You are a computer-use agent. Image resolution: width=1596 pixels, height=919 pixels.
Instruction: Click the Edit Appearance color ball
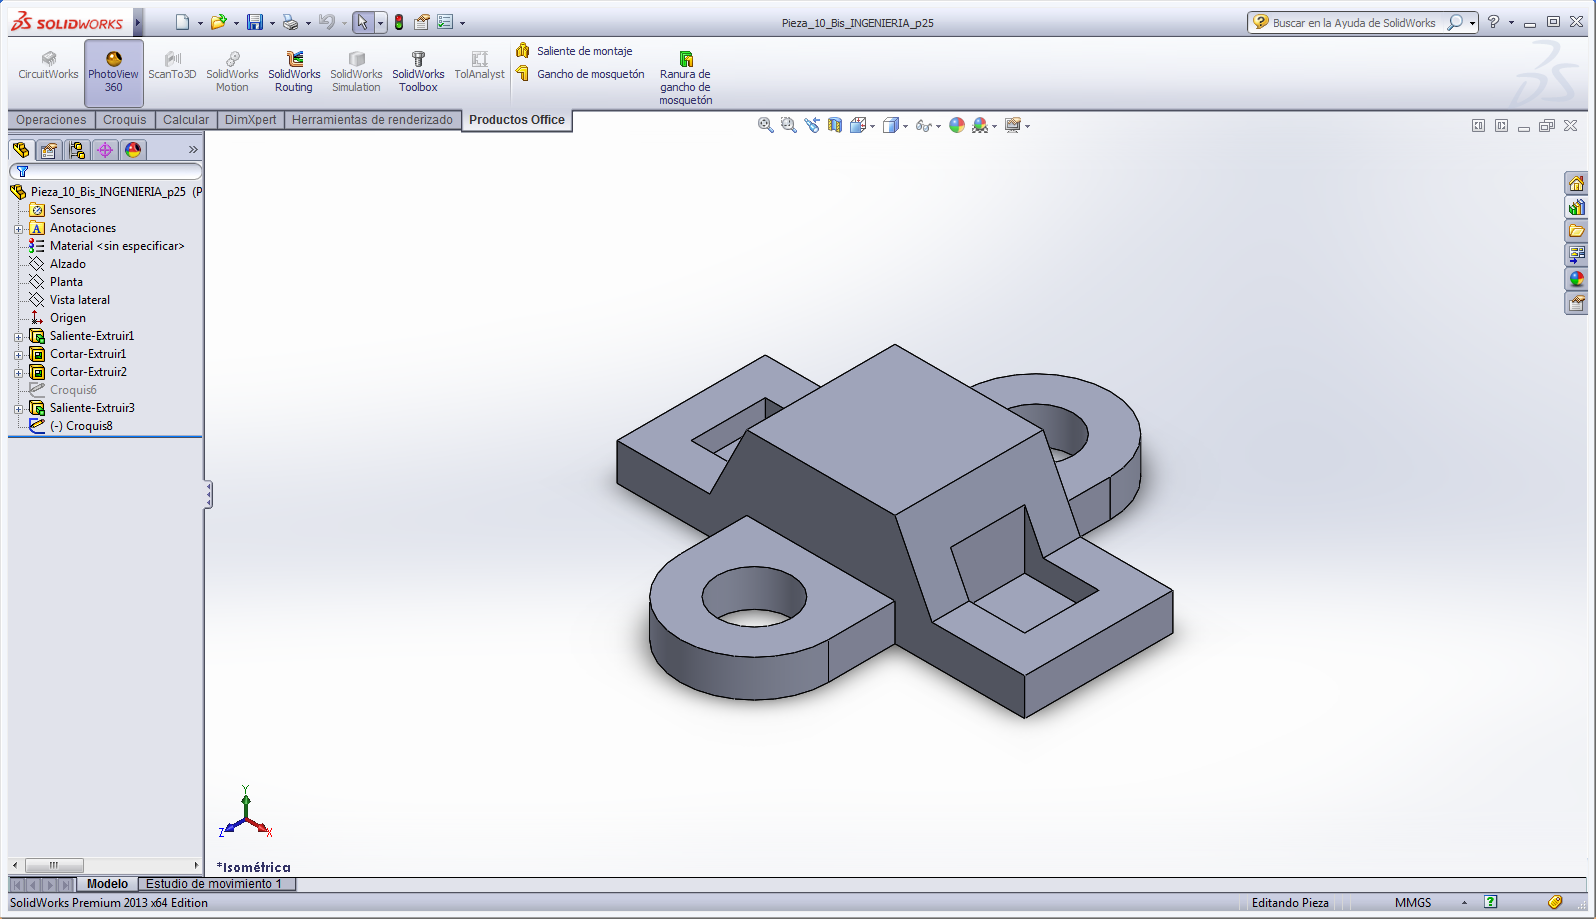957,125
